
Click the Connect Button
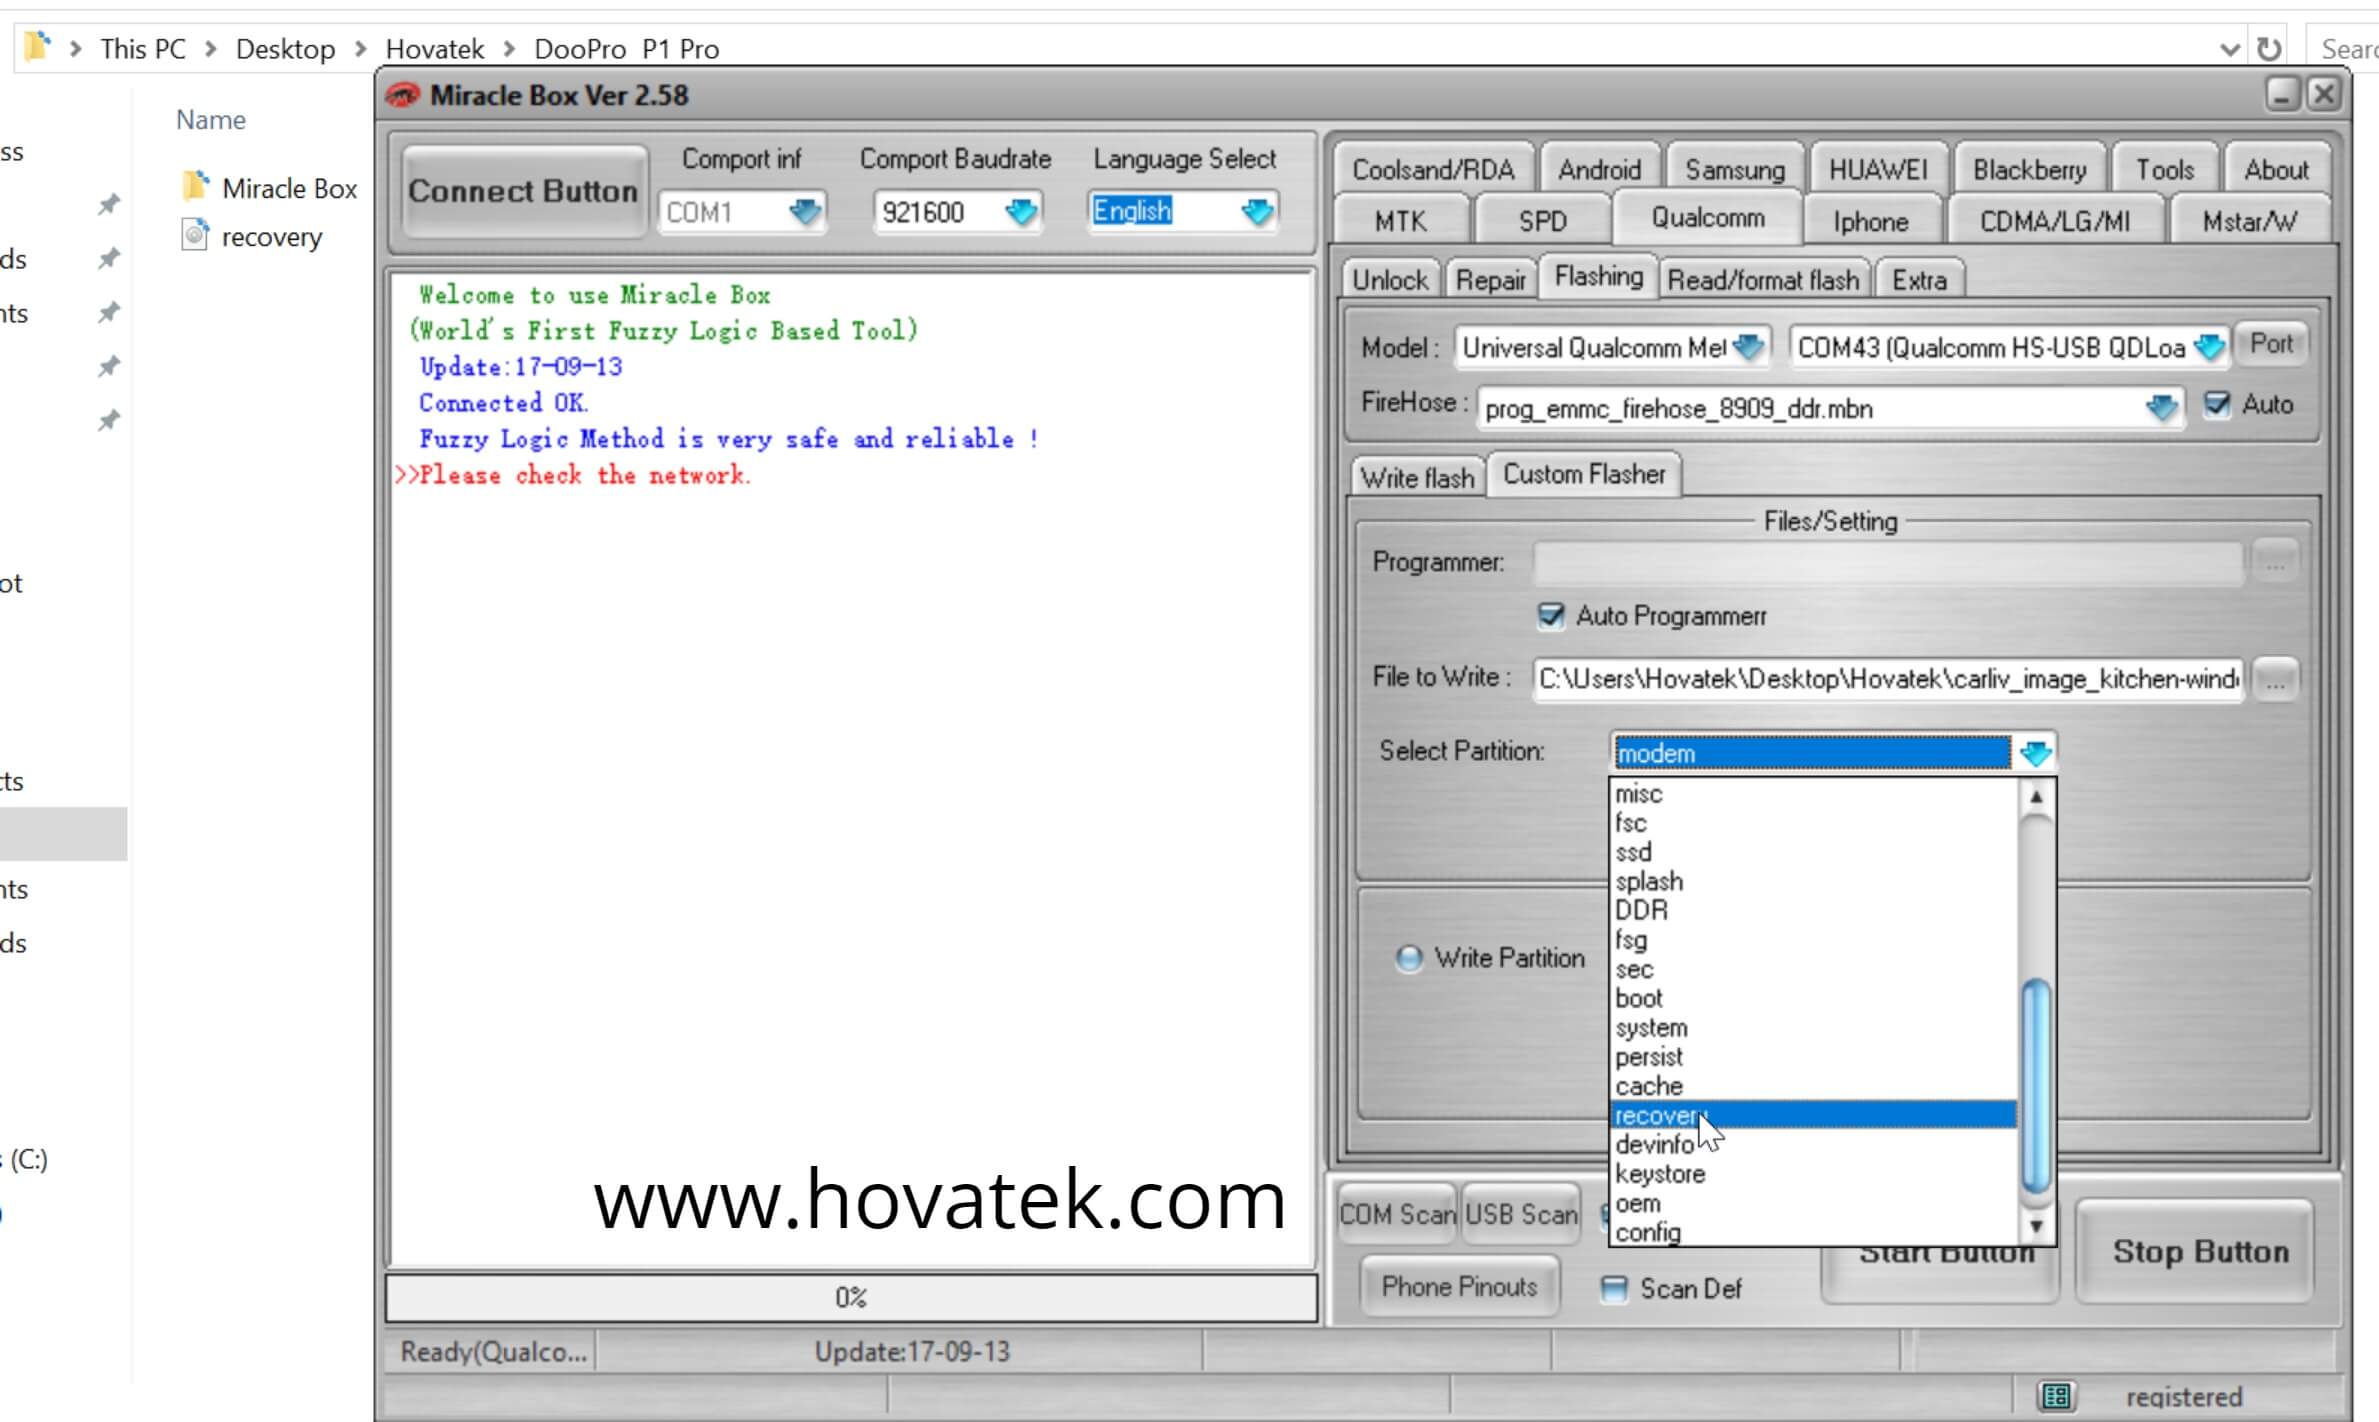coord(523,191)
